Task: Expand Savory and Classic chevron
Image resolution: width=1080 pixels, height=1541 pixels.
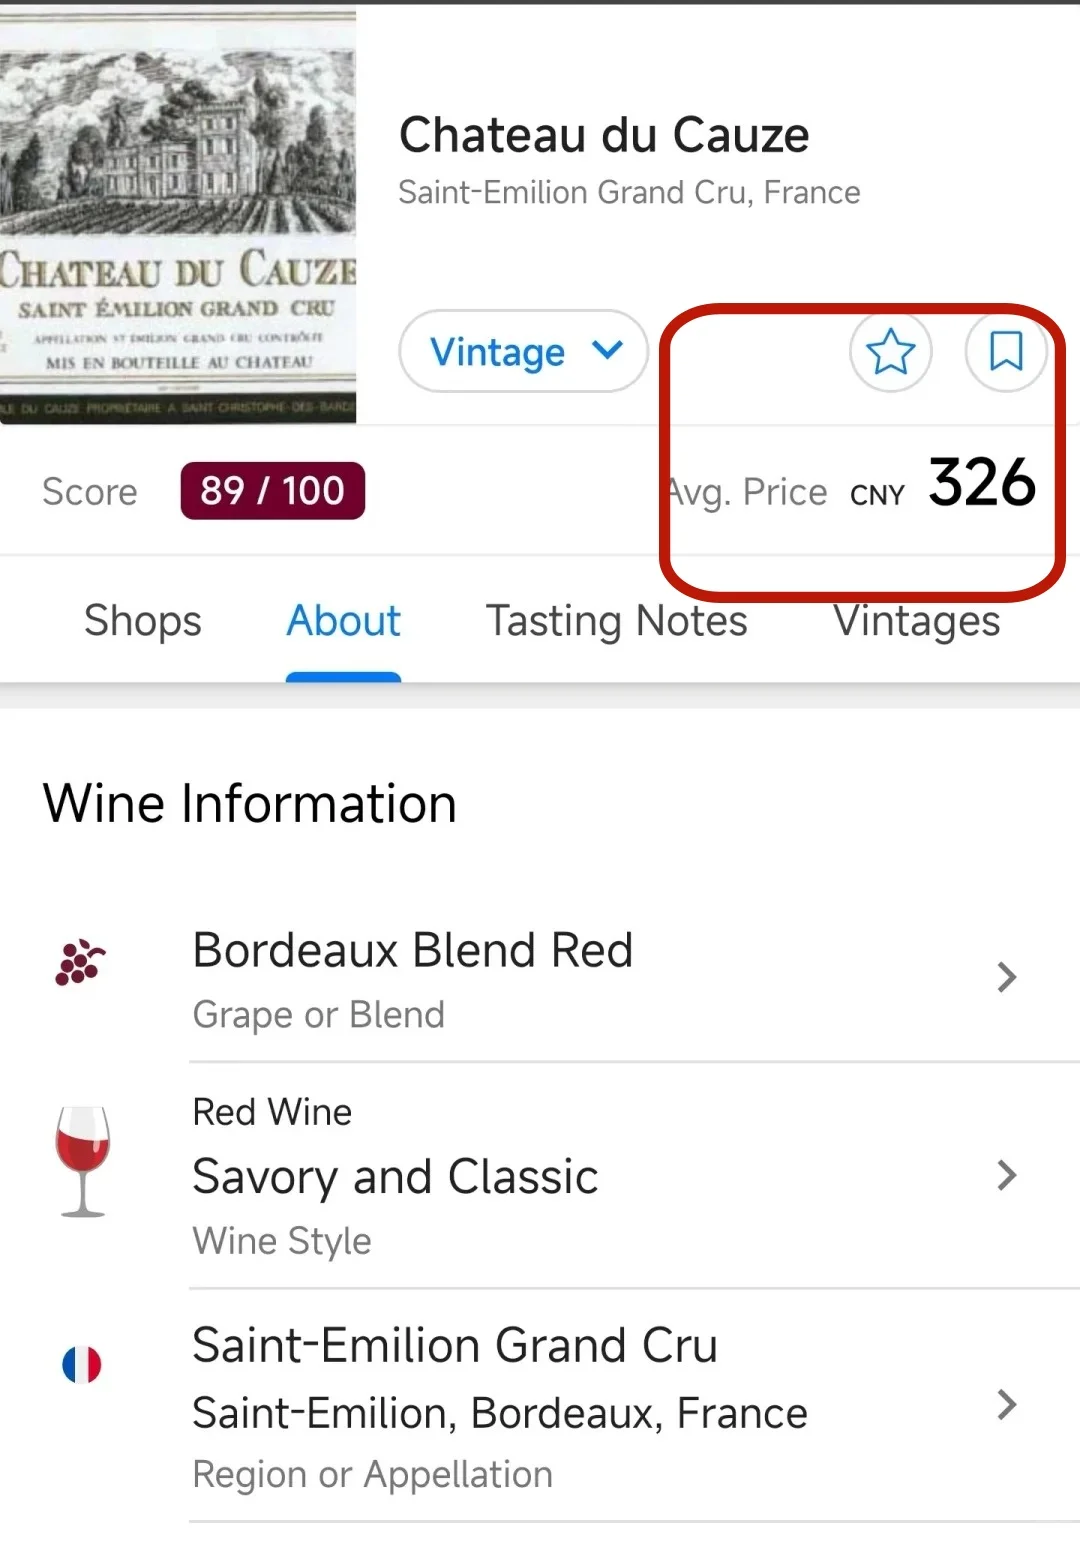Action: (1007, 1175)
